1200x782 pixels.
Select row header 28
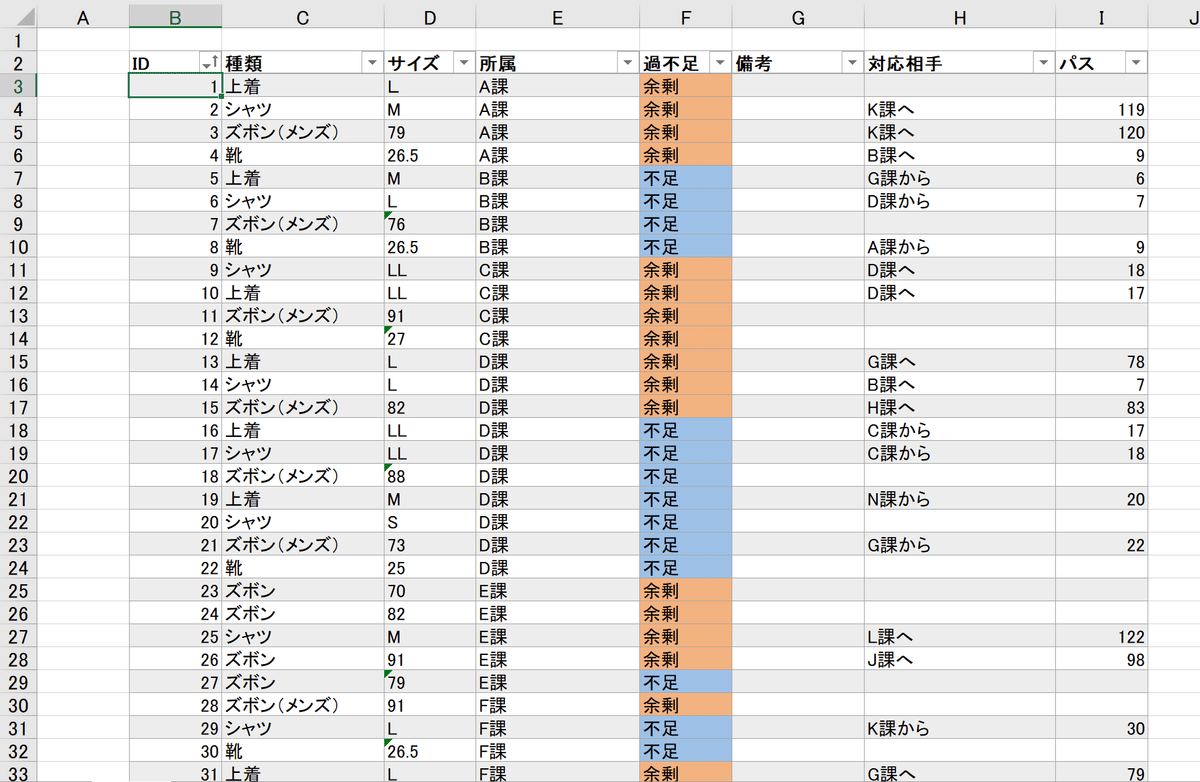point(18,660)
